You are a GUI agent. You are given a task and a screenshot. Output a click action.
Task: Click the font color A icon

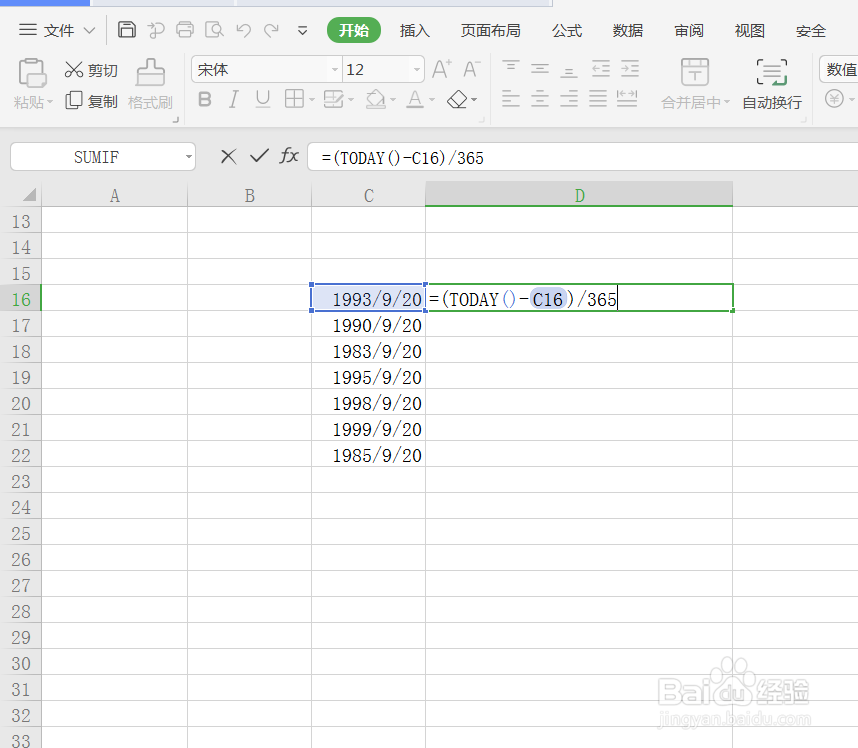click(x=415, y=99)
